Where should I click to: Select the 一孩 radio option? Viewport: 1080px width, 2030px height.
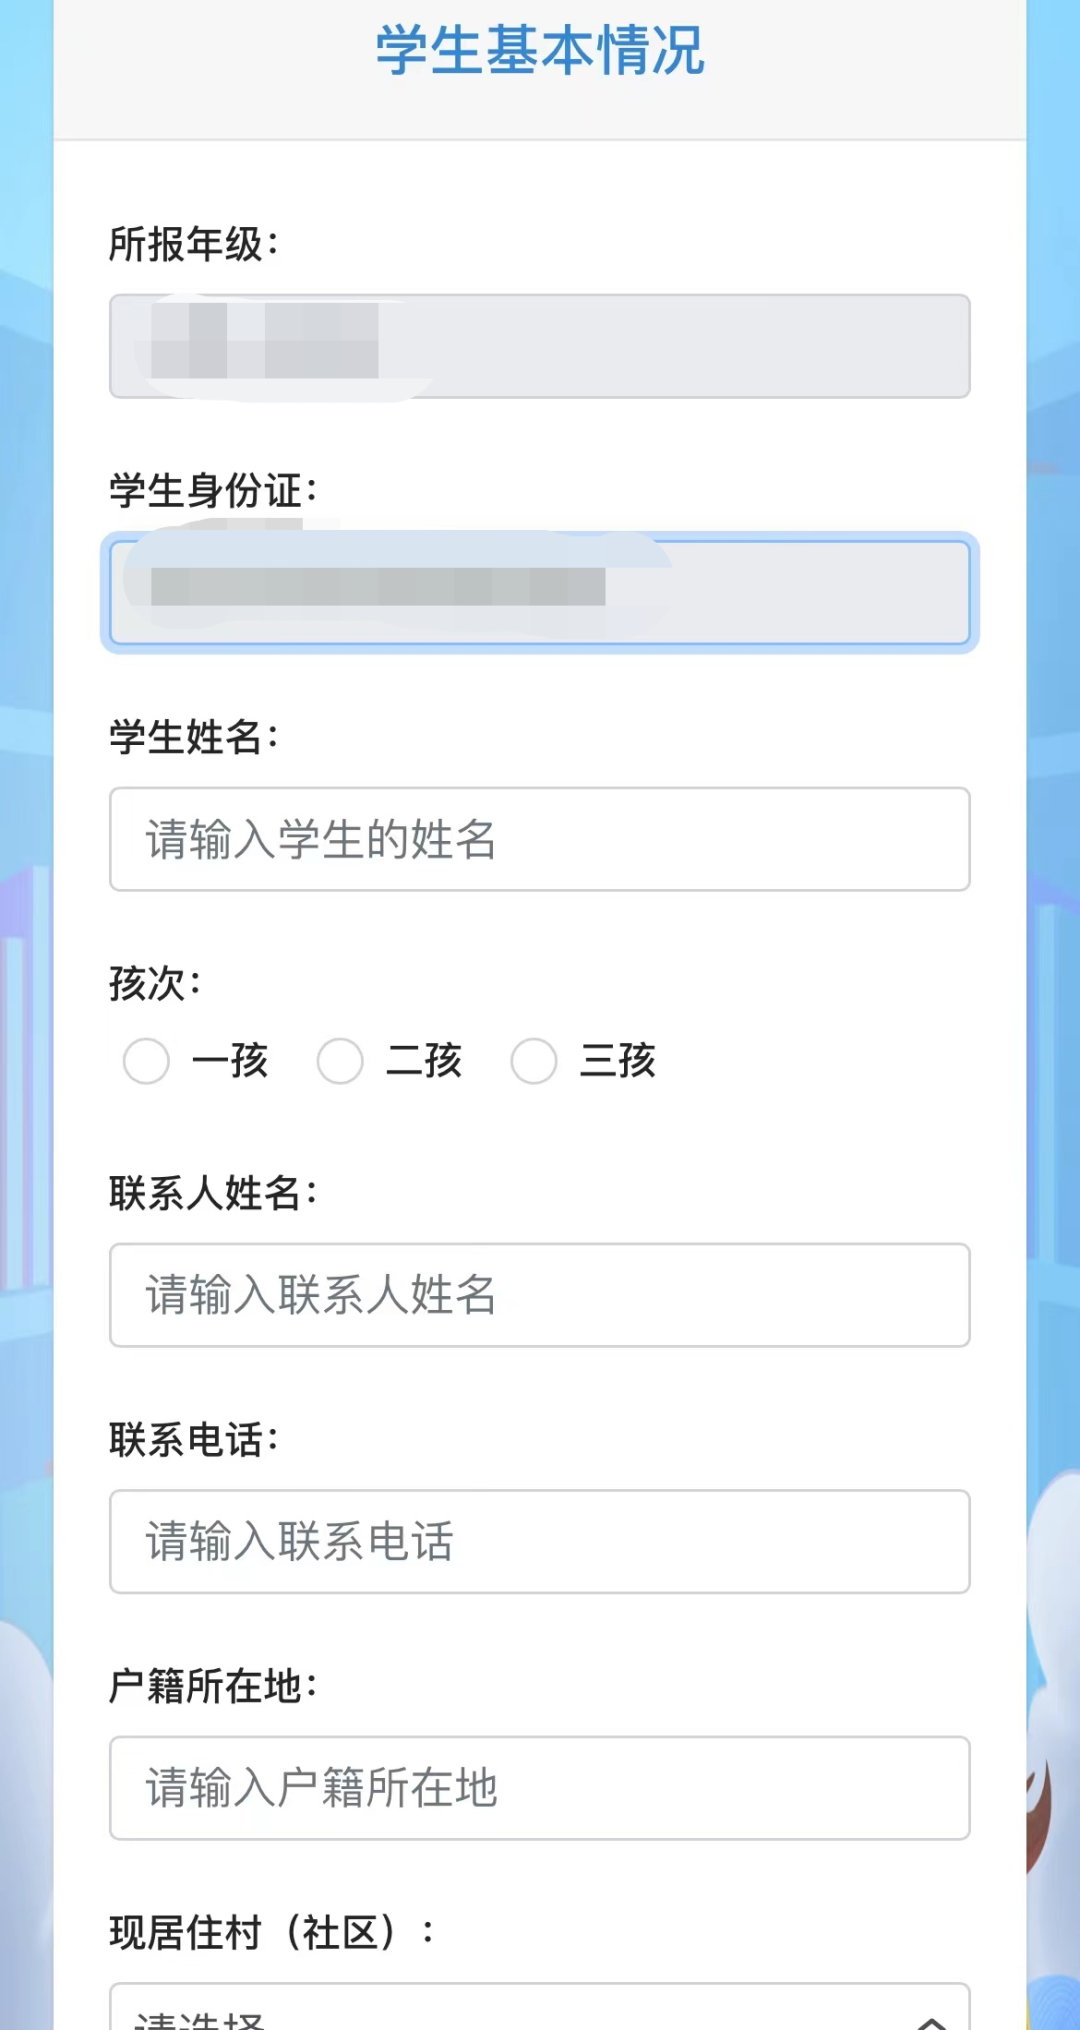pyautogui.click(x=147, y=1061)
